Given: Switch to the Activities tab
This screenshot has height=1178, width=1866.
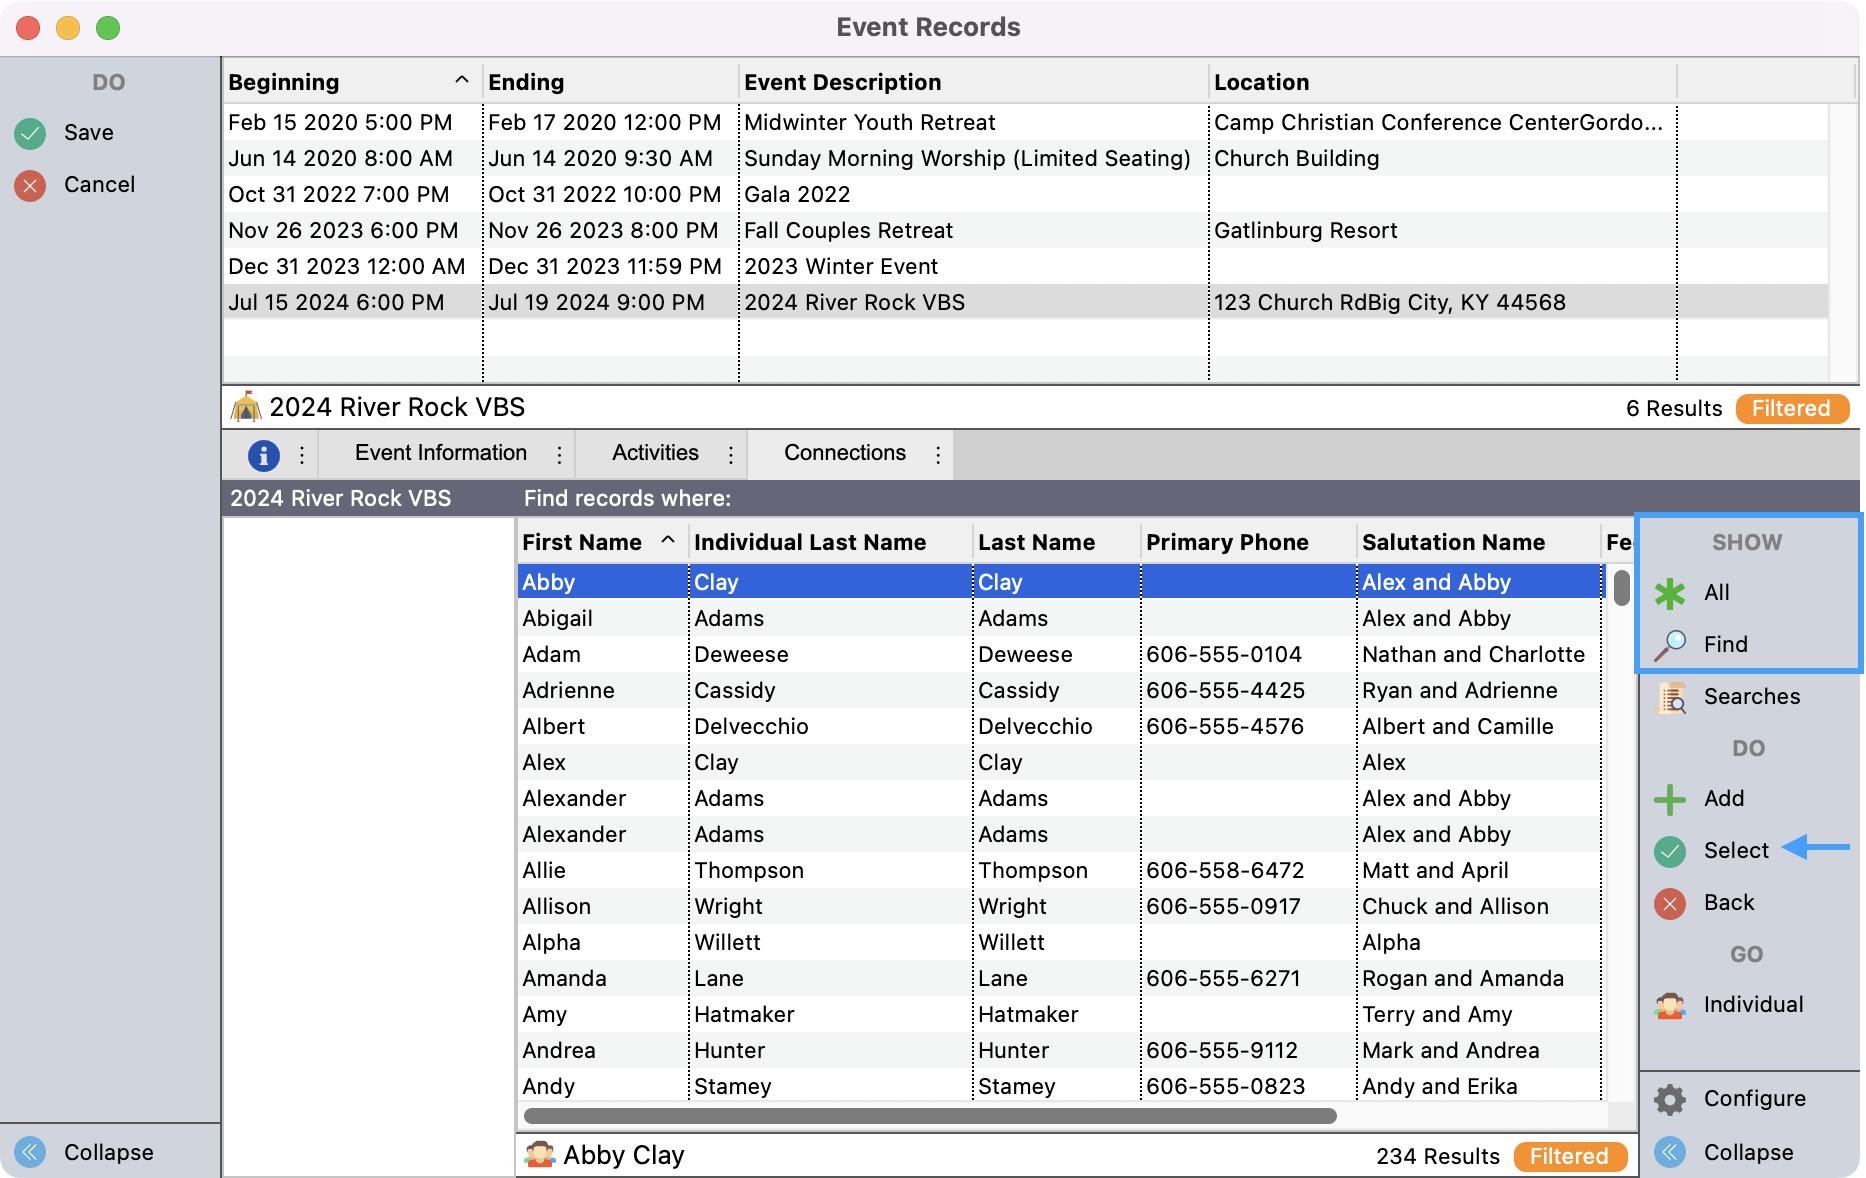Looking at the screenshot, I should coord(655,453).
